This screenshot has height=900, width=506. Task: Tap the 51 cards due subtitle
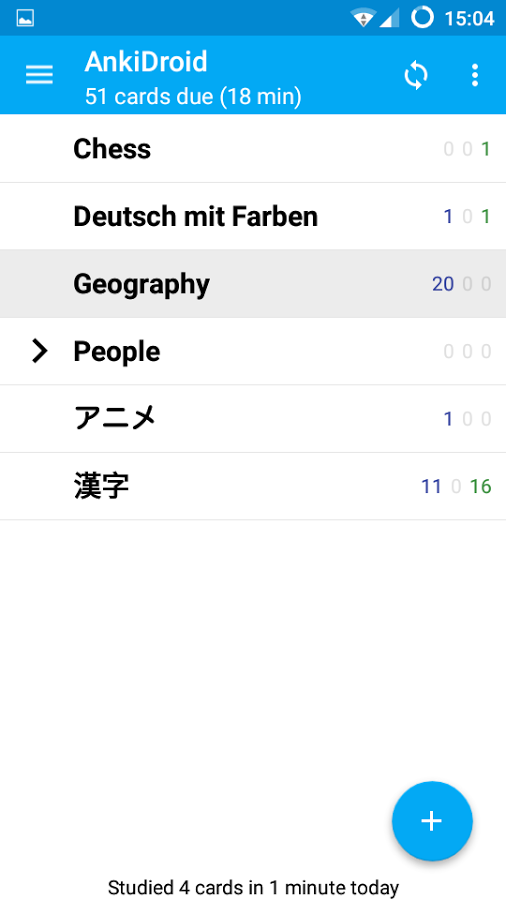[x=193, y=96]
